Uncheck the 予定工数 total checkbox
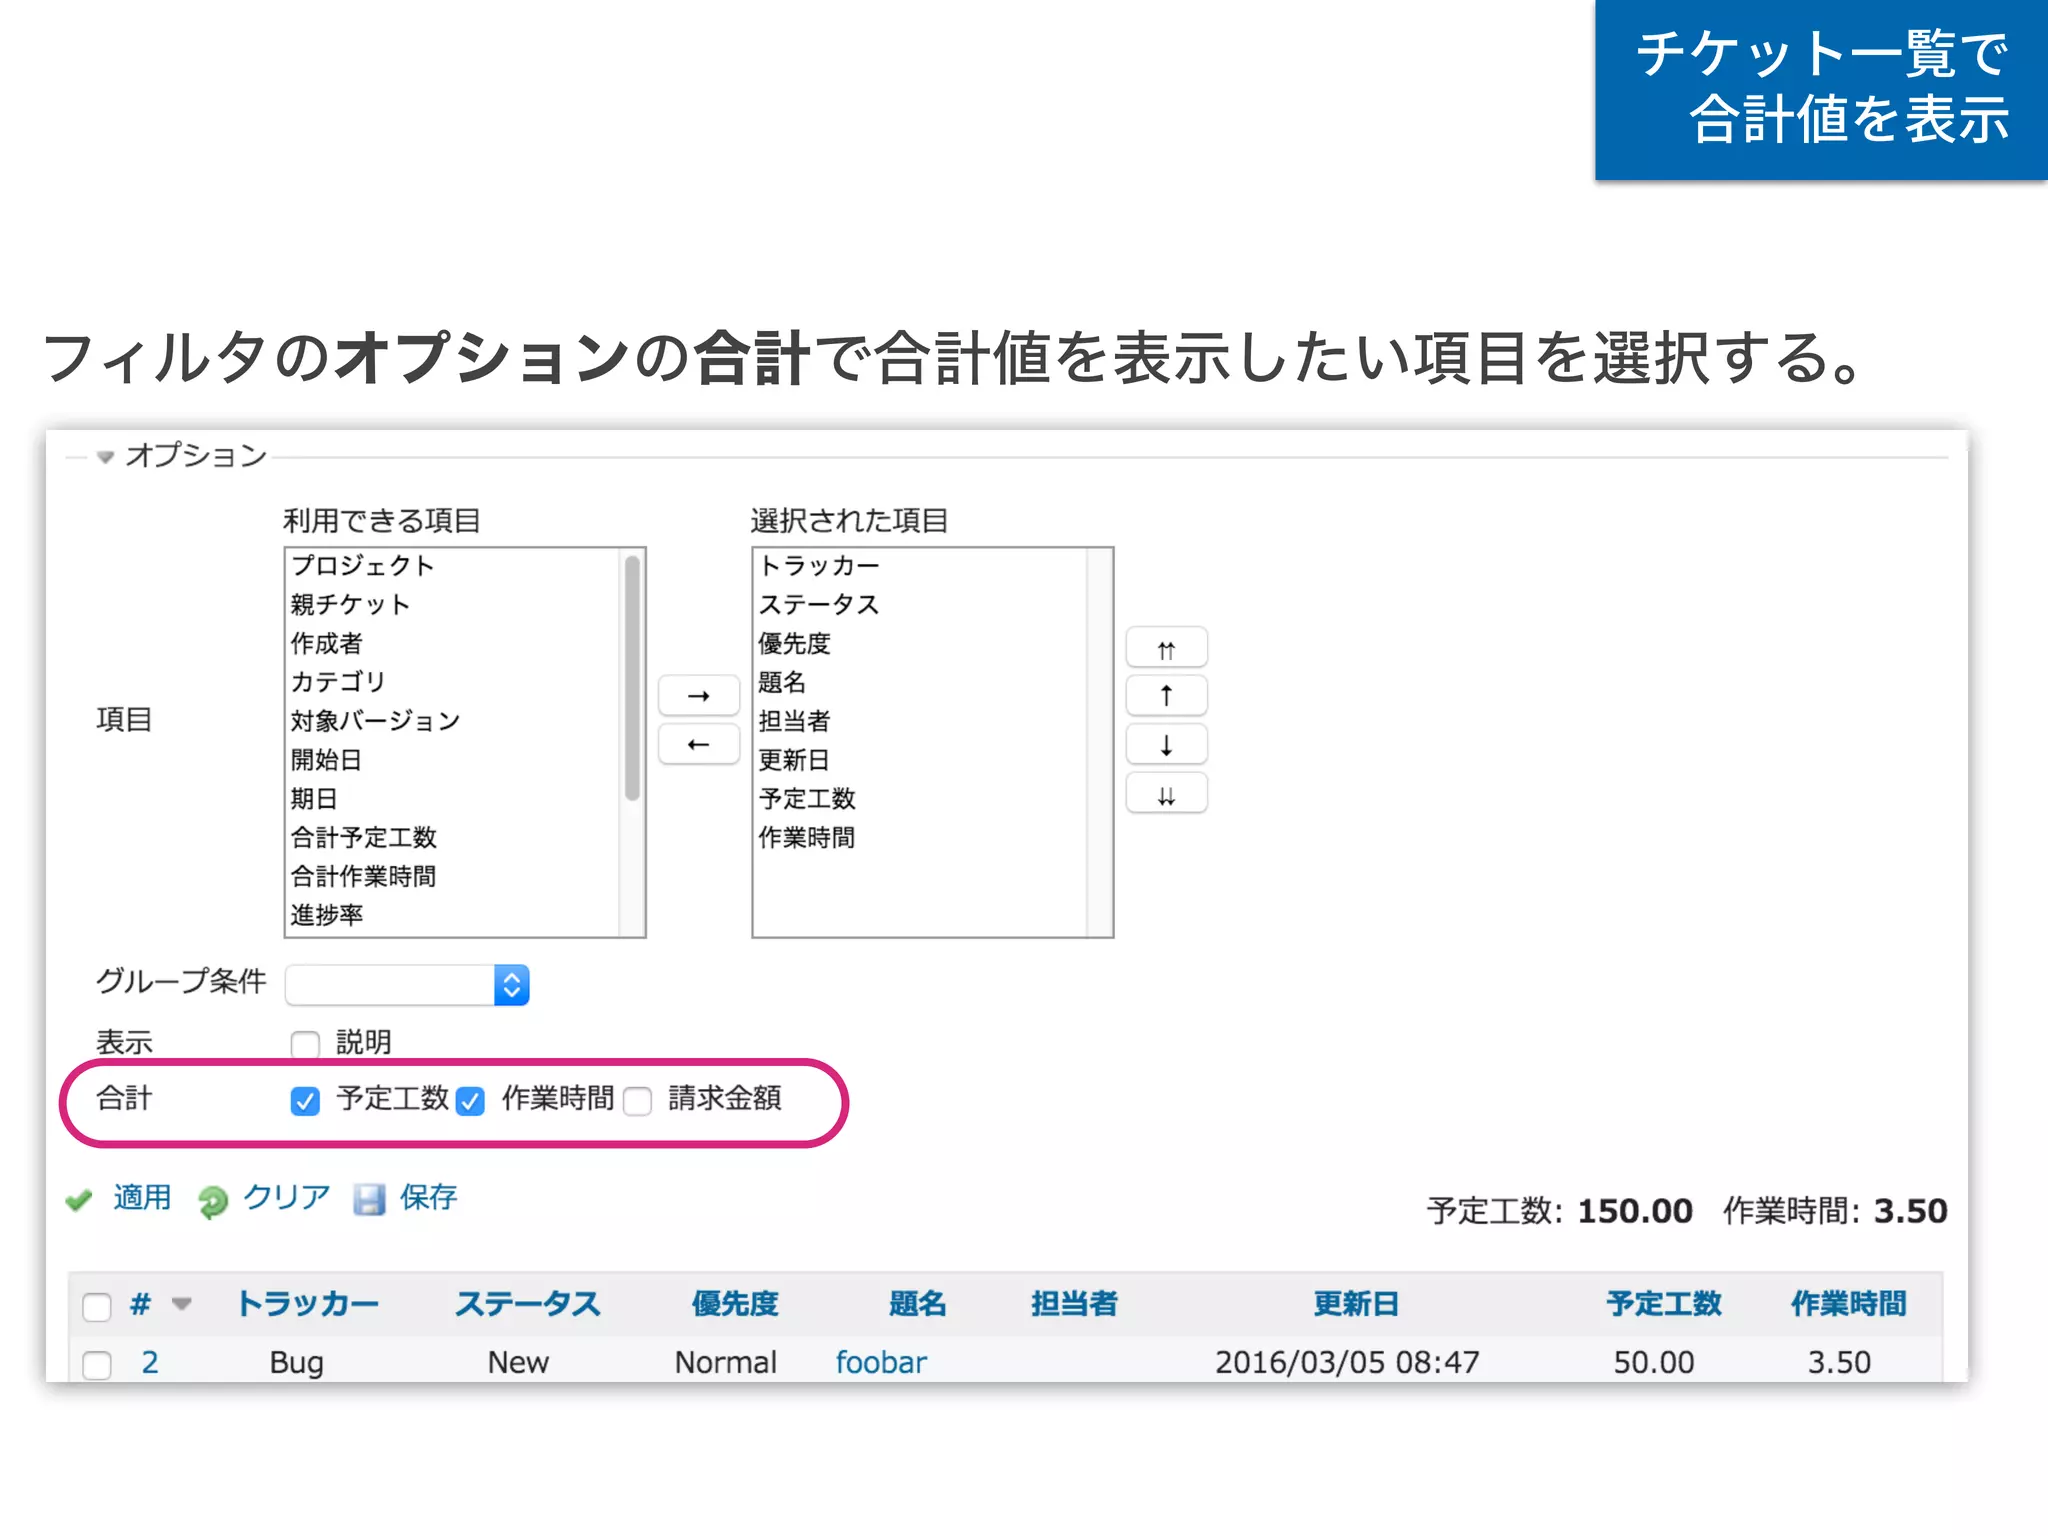Screen dimensions: 2048x1536 (x=305, y=1101)
